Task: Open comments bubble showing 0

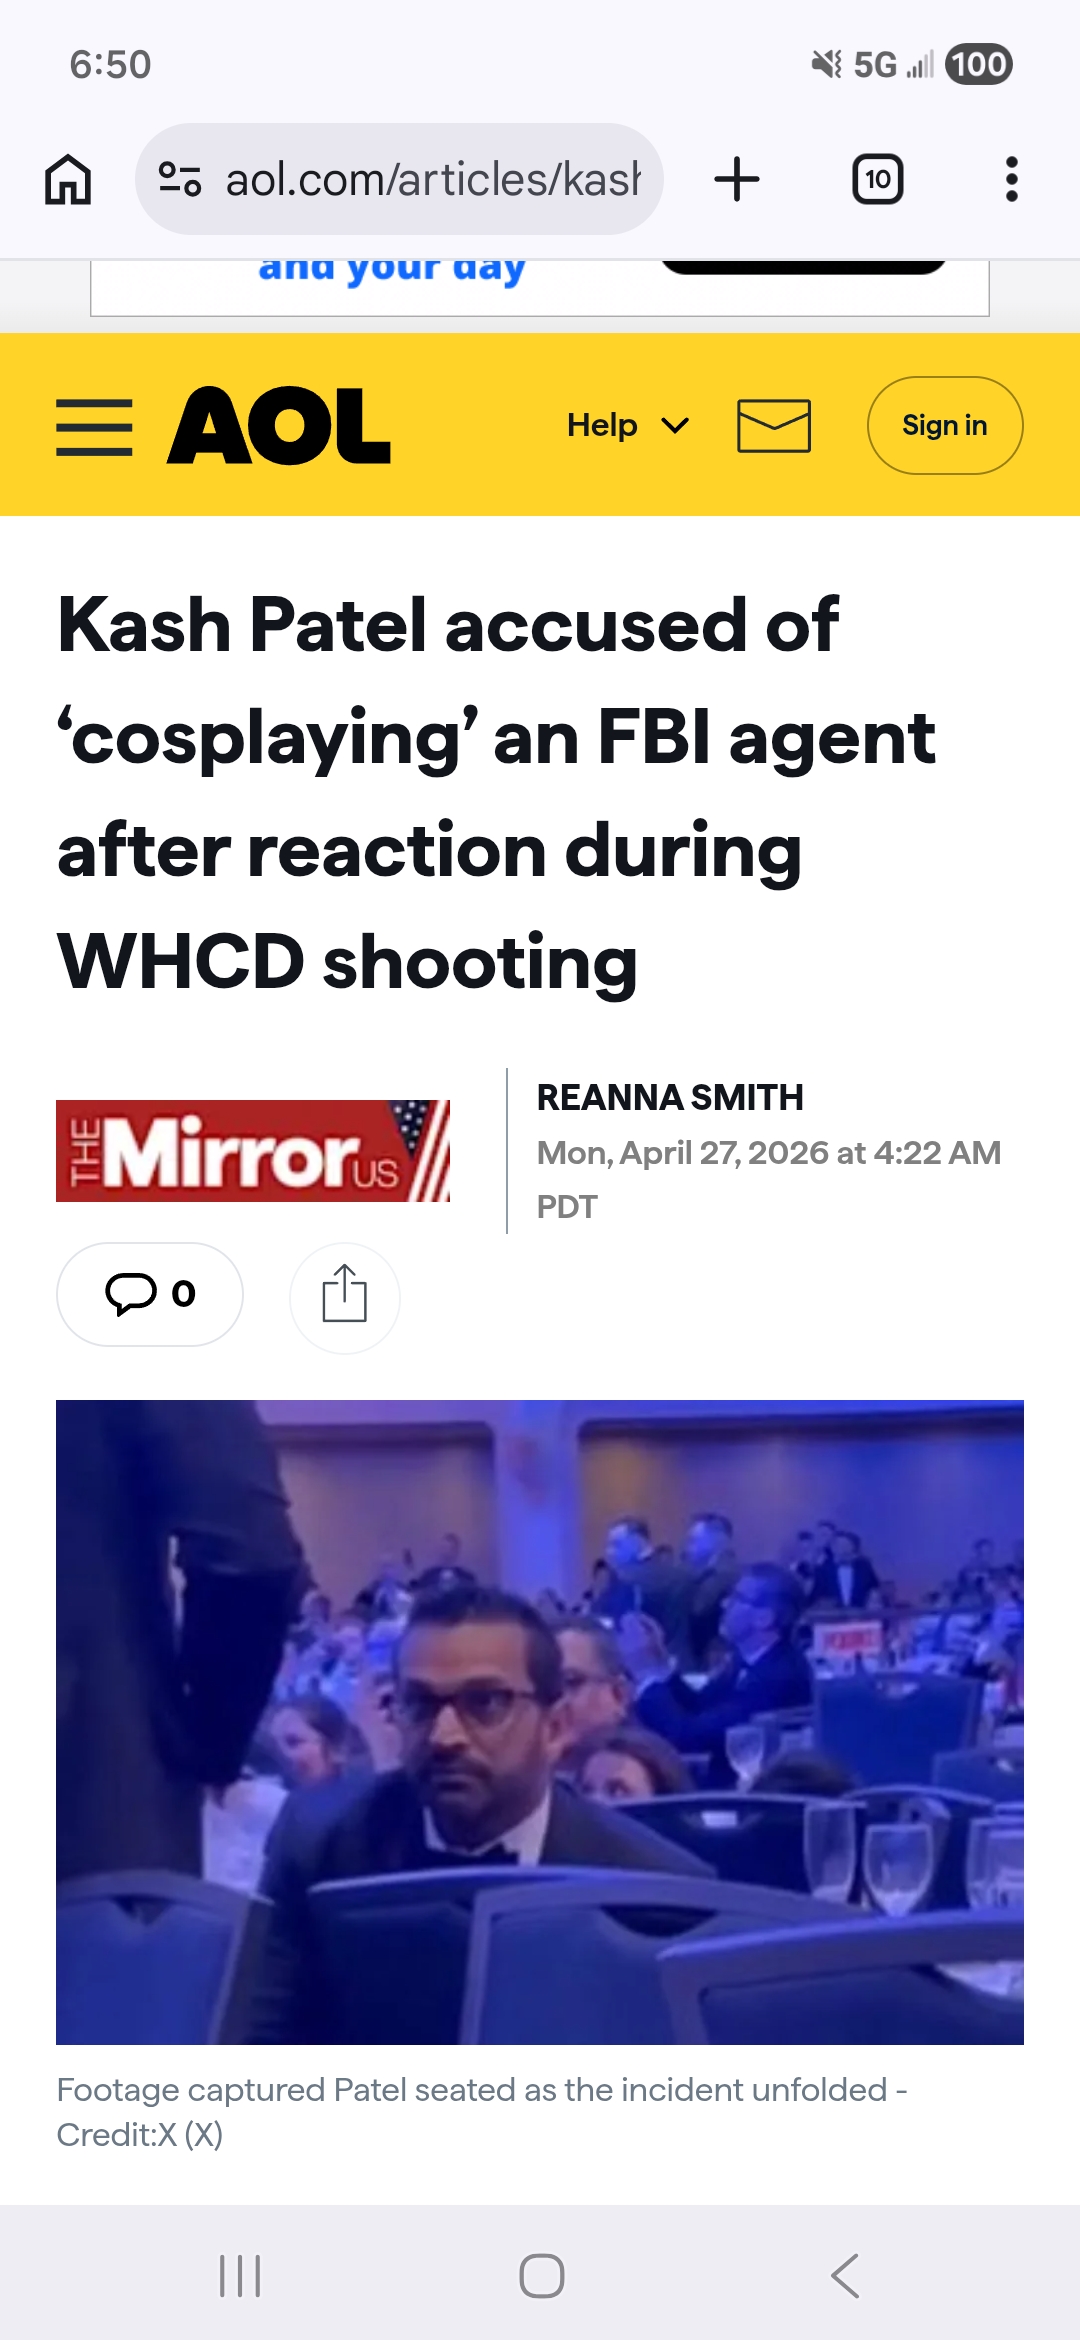Action: point(150,1294)
